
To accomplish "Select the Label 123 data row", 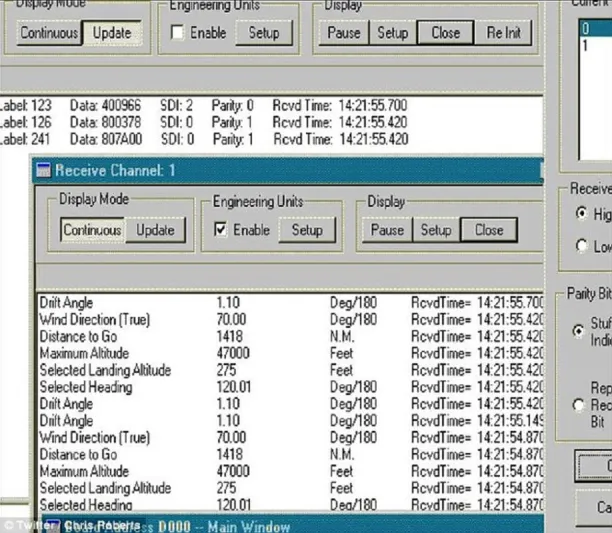I will click(x=150, y=105).
